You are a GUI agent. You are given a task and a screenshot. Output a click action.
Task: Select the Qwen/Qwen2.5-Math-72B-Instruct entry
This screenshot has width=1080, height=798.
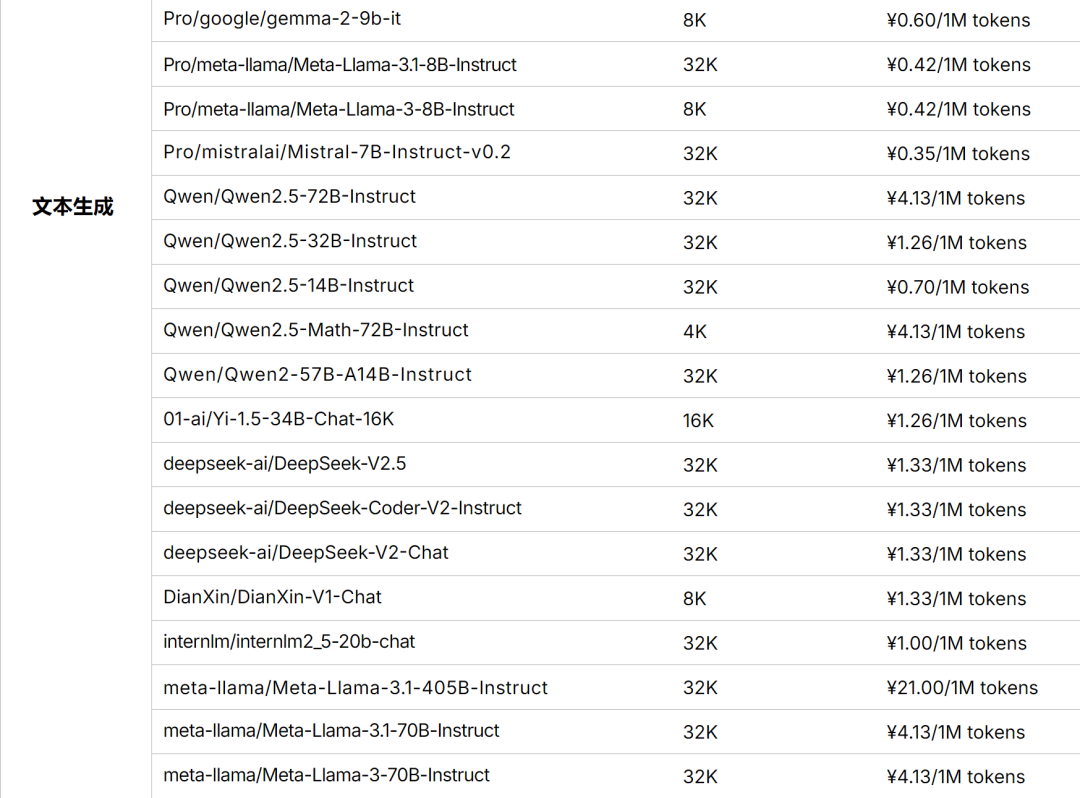coord(315,330)
